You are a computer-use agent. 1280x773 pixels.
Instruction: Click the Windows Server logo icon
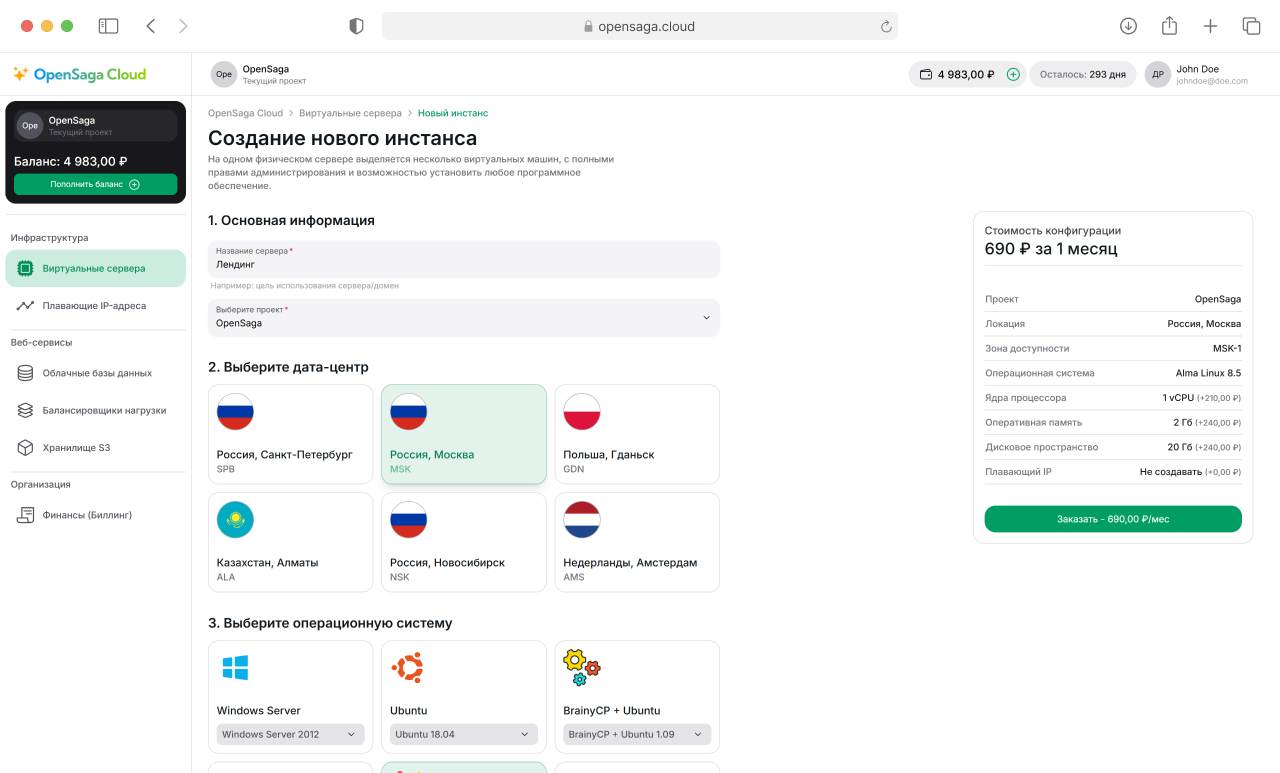(235, 668)
